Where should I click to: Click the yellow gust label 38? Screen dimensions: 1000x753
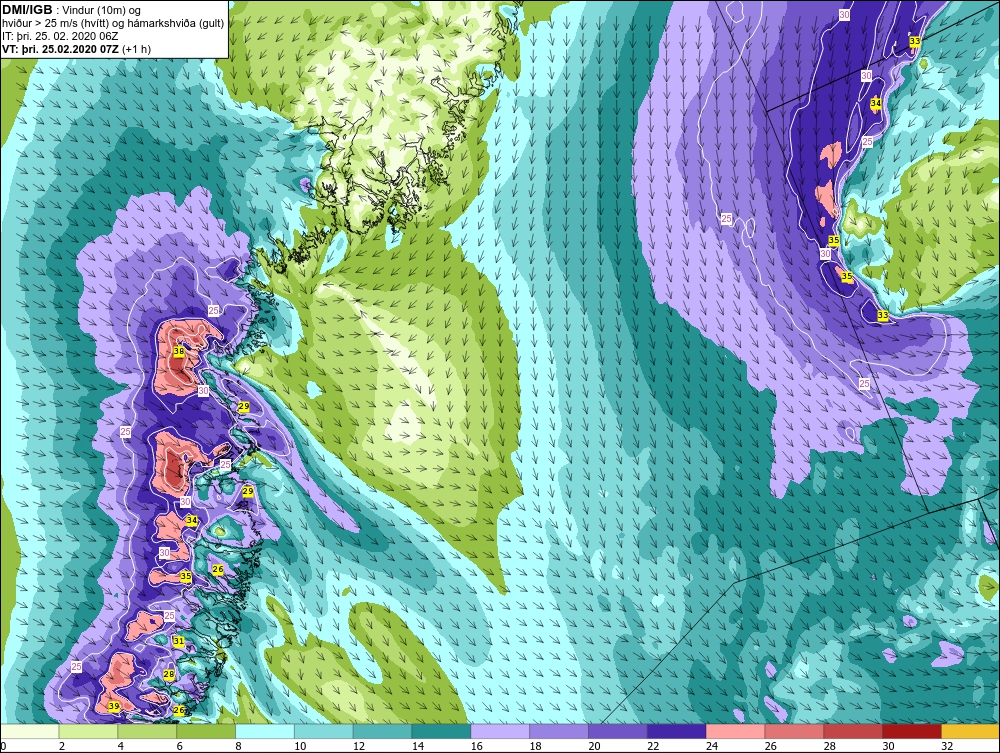(179, 351)
